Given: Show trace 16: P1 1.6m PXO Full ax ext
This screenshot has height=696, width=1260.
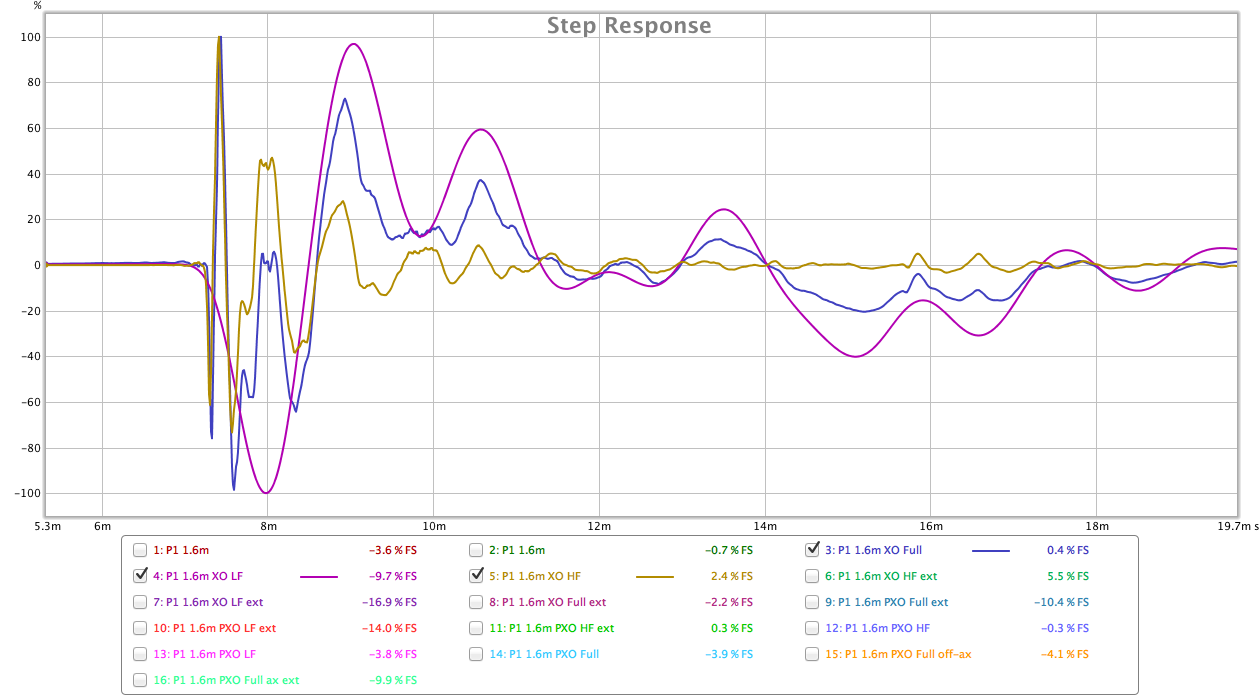Looking at the screenshot, I should 140,680.
